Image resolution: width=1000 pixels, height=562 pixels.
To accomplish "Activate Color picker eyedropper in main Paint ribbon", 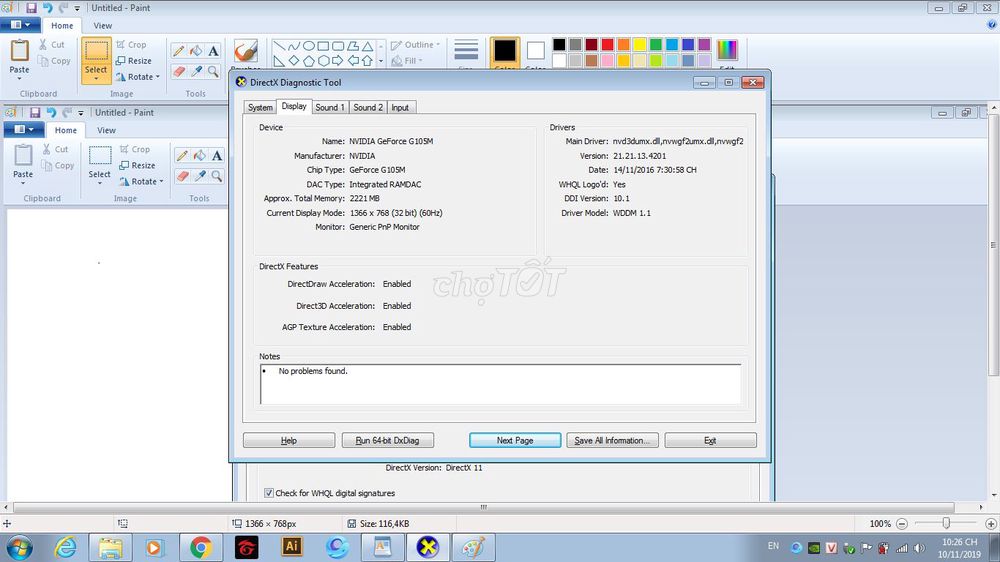I will tap(196, 71).
